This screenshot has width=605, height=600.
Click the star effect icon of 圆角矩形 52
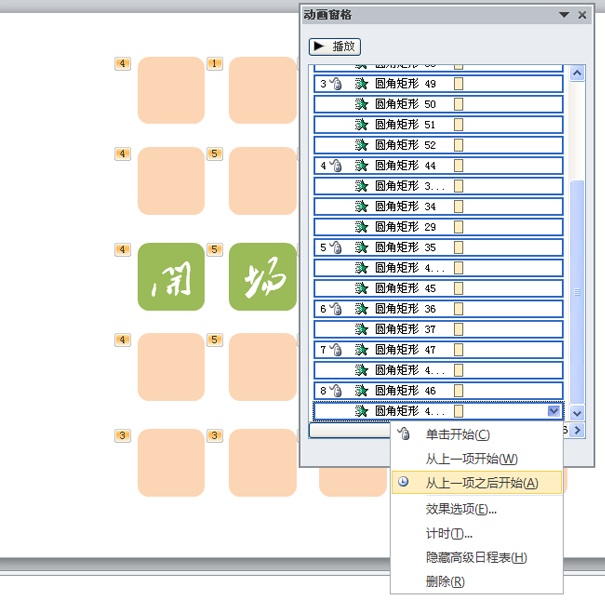coord(362,145)
